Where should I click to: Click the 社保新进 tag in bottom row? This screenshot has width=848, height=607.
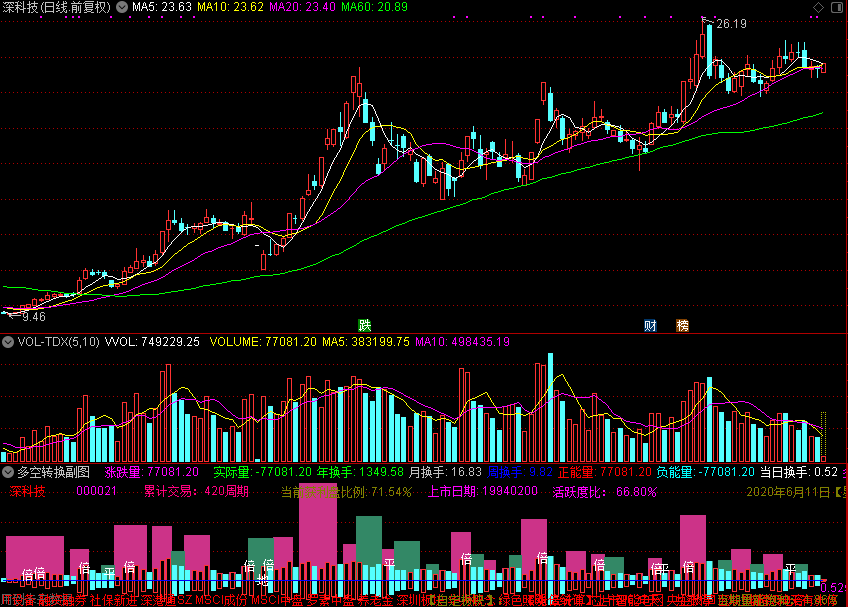pos(114,600)
